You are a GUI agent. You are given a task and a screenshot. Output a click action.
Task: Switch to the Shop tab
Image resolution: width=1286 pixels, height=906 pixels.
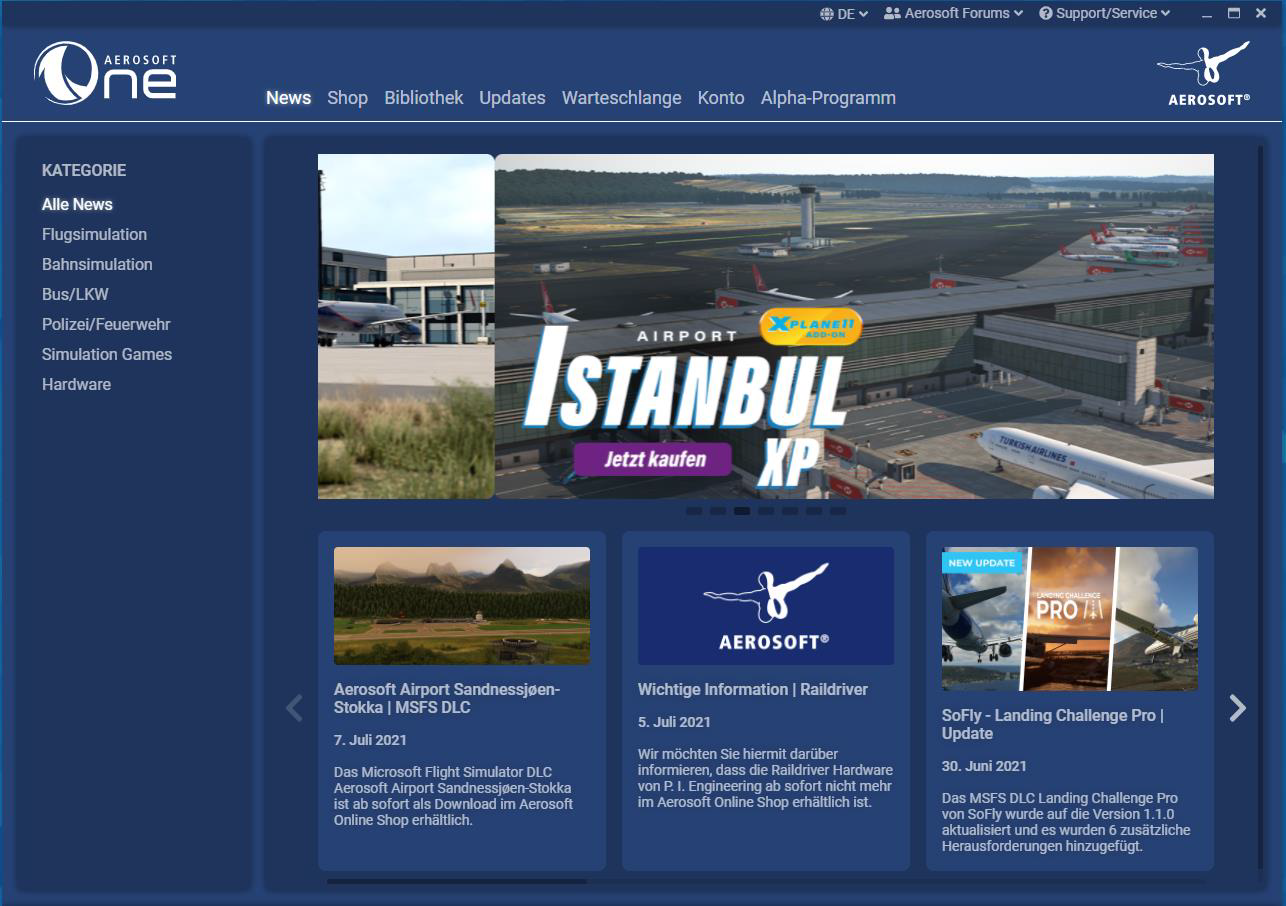pyautogui.click(x=347, y=98)
